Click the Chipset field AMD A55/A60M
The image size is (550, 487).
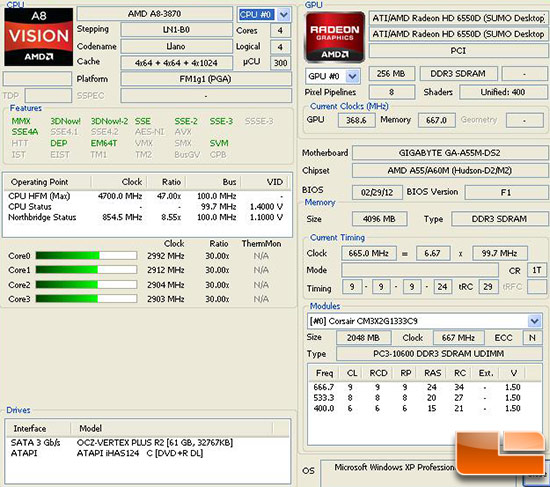pos(450,171)
